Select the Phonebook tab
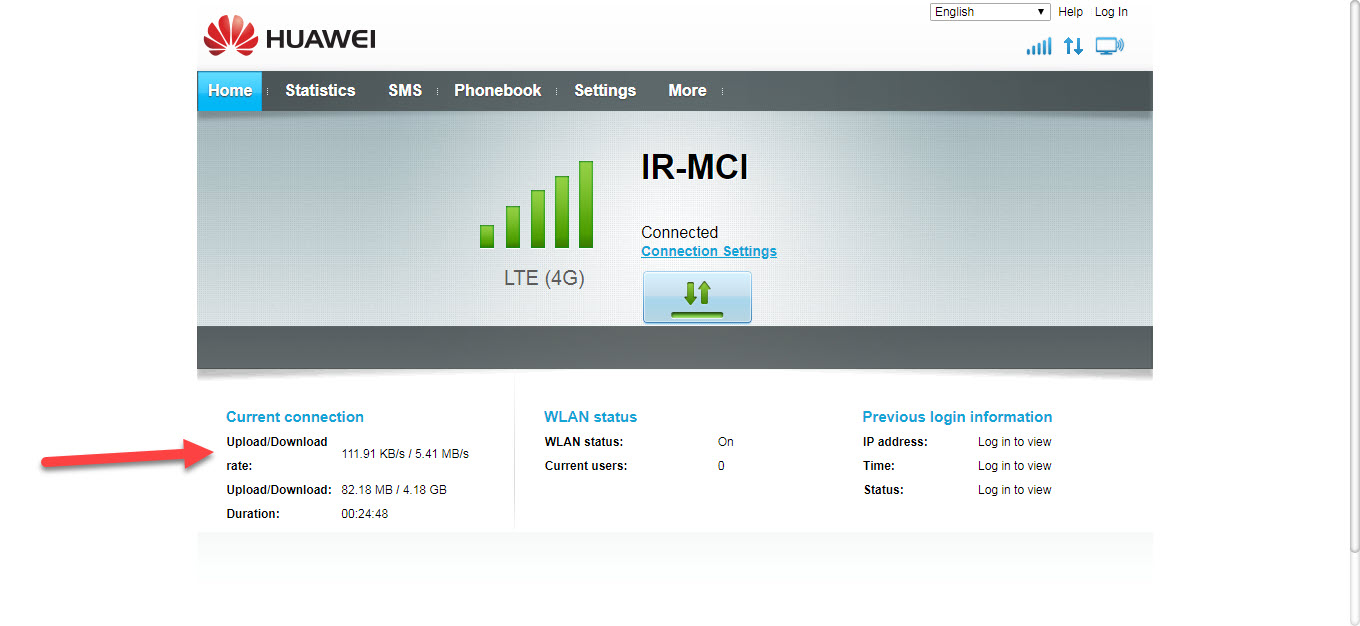 coord(497,91)
